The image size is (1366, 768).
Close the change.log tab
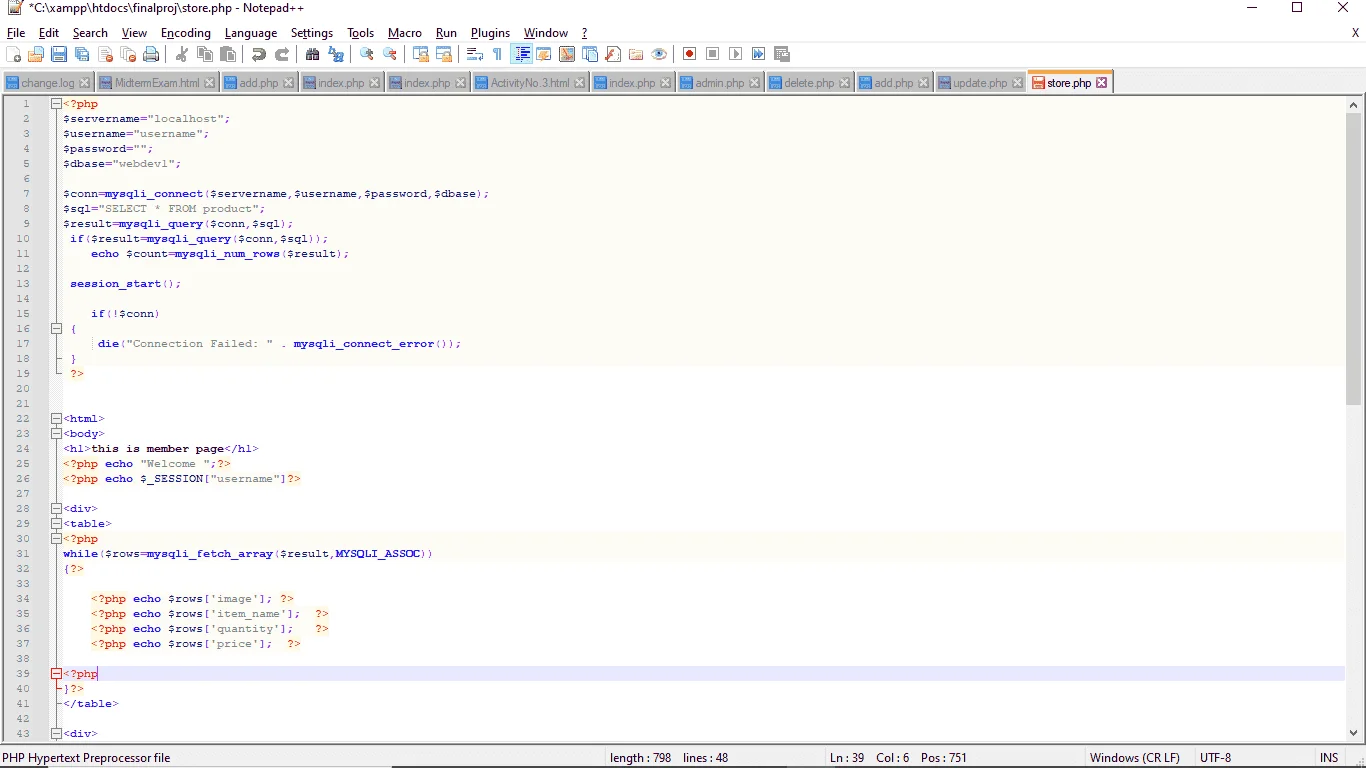coord(84,83)
